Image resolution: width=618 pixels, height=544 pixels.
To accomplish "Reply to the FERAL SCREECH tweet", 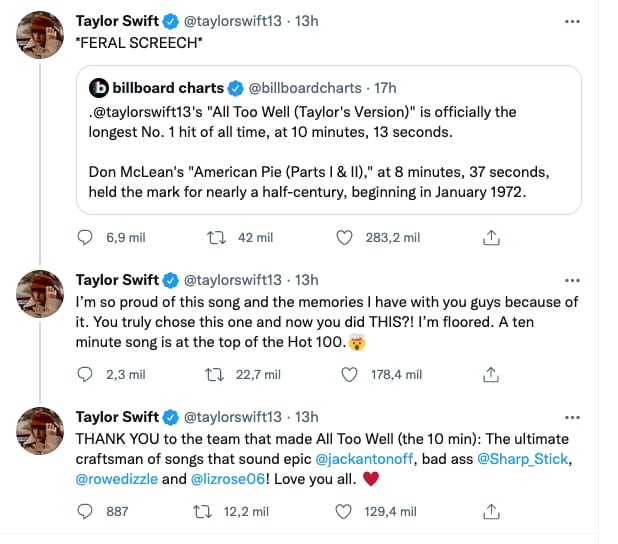I will [x=85, y=237].
